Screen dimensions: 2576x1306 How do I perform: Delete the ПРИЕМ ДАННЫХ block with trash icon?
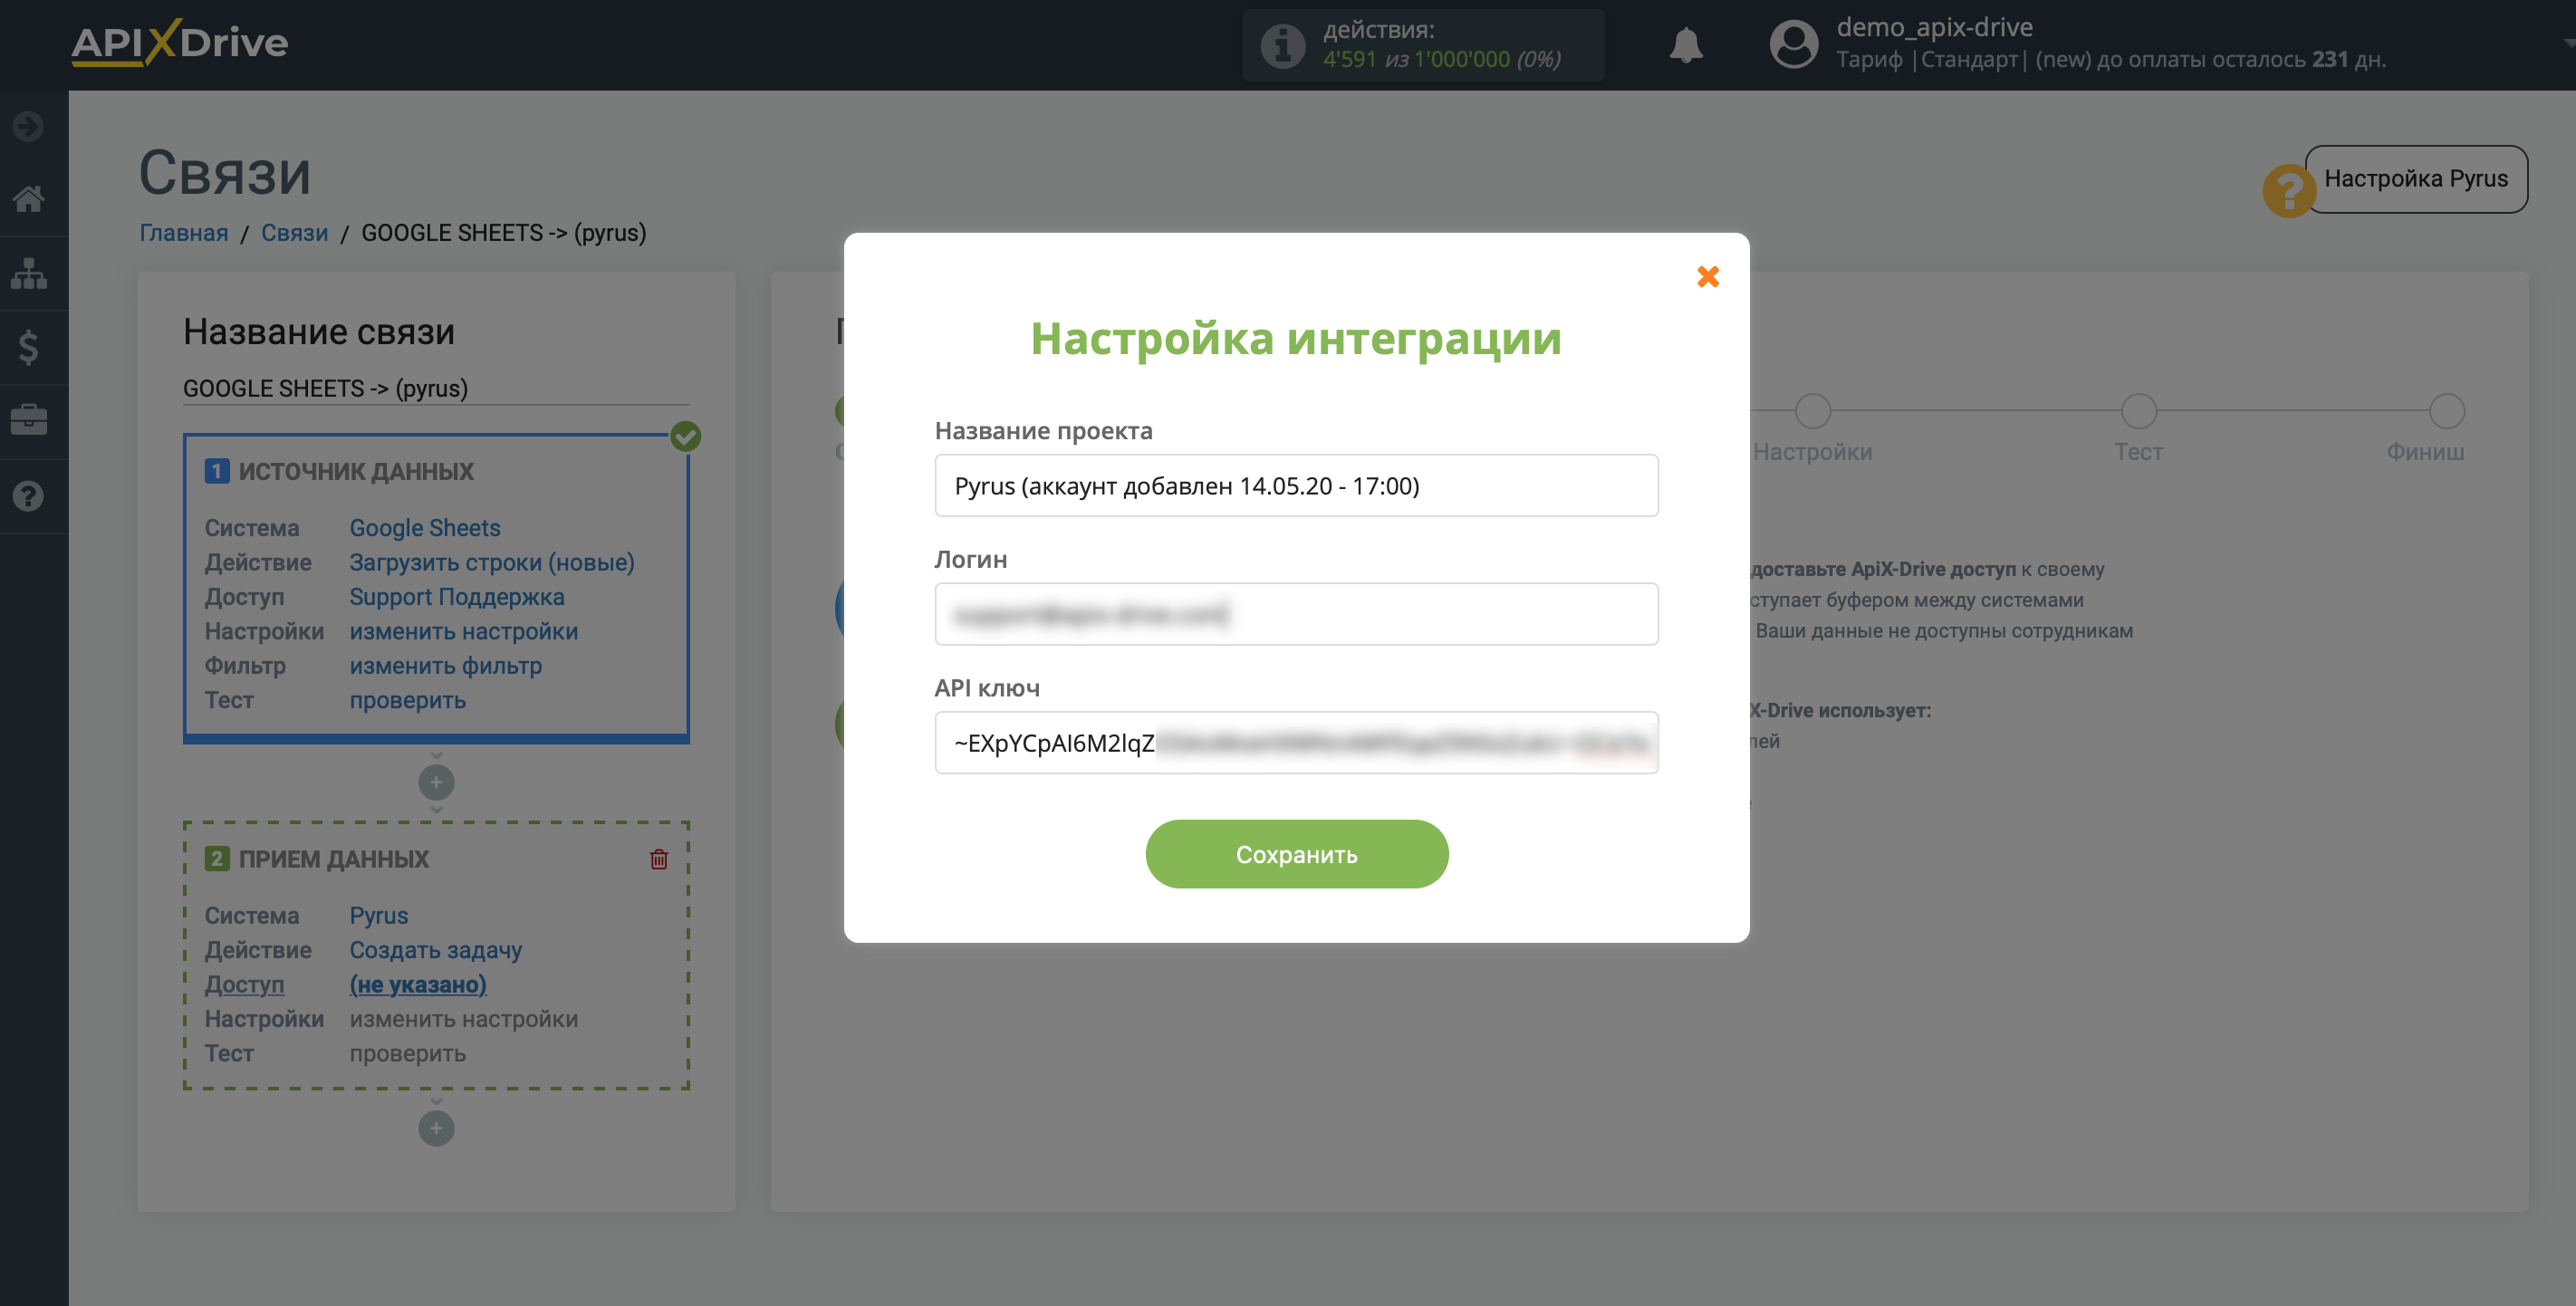pos(659,859)
